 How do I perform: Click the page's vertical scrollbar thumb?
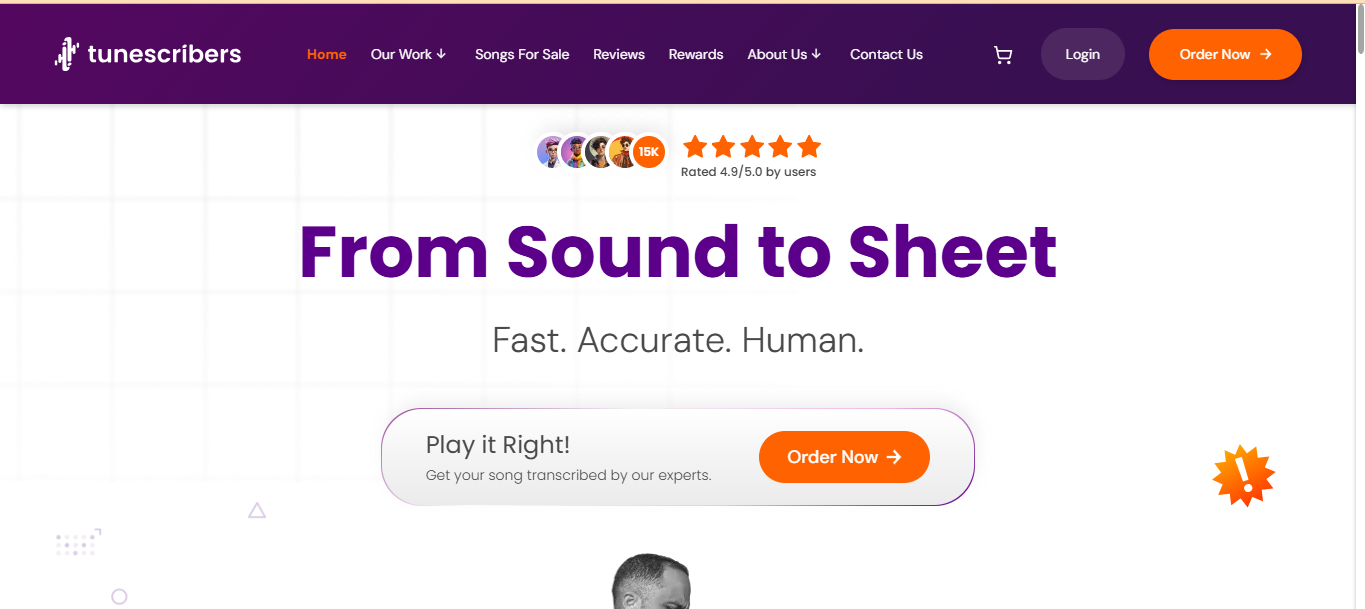point(1359,30)
